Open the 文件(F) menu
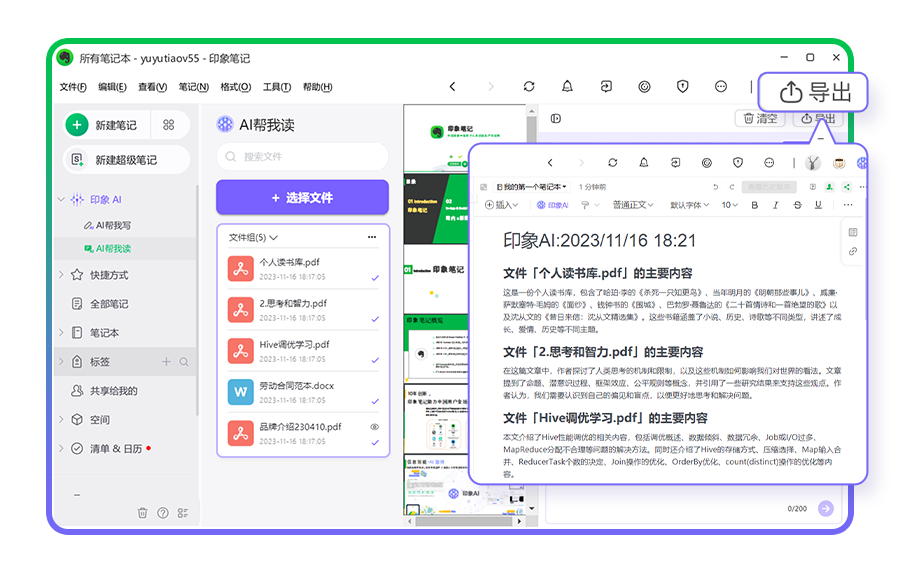The height and width of the screenshot is (576, 900). coord(73,87)
